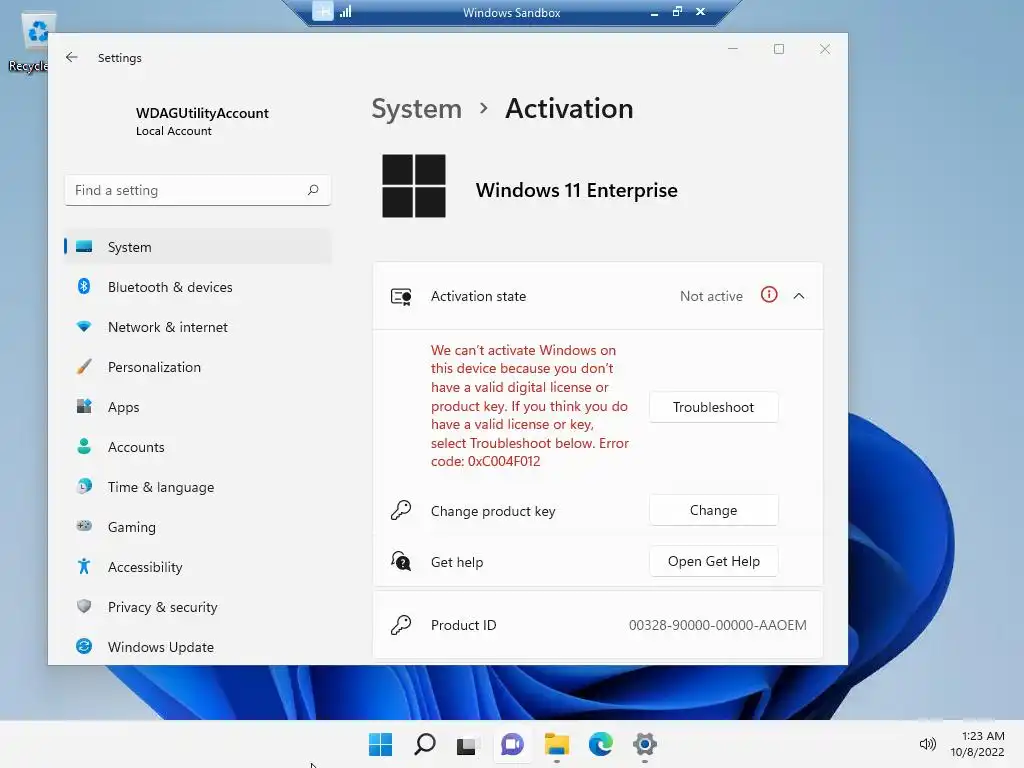The width and height of the screenshot is (1024, 768).
Task: Open Apps settings
Action: tap(198, 407)
